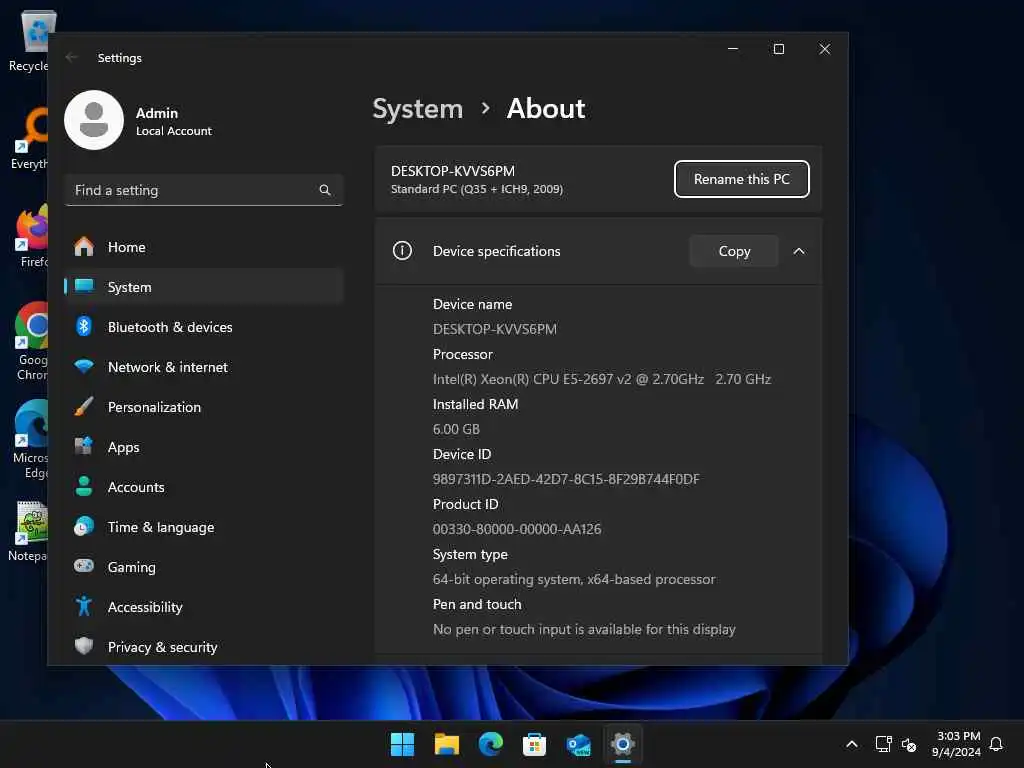The width and height of the screenshot is (1024, 768).
Task: Open the notifications bell
Action: pos(996,744)
